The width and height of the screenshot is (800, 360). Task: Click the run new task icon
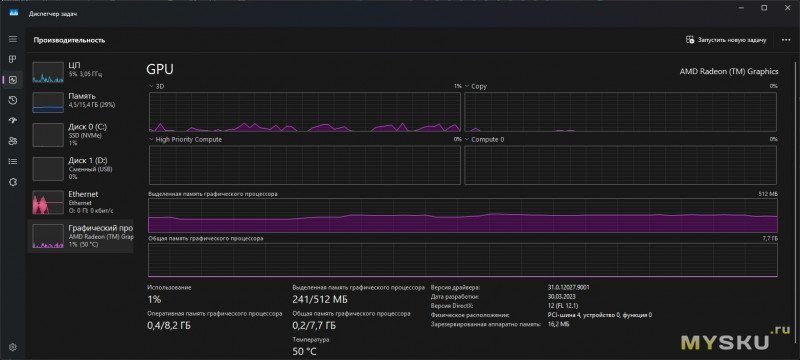point(690,40)
